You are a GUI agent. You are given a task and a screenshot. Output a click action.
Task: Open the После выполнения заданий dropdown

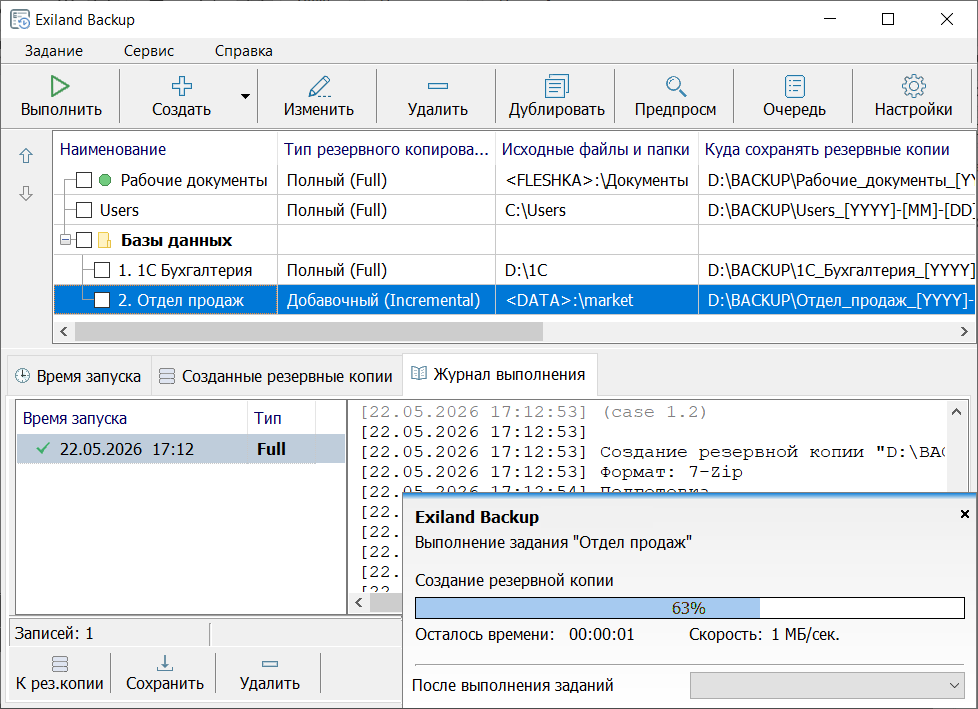(827, 685)
